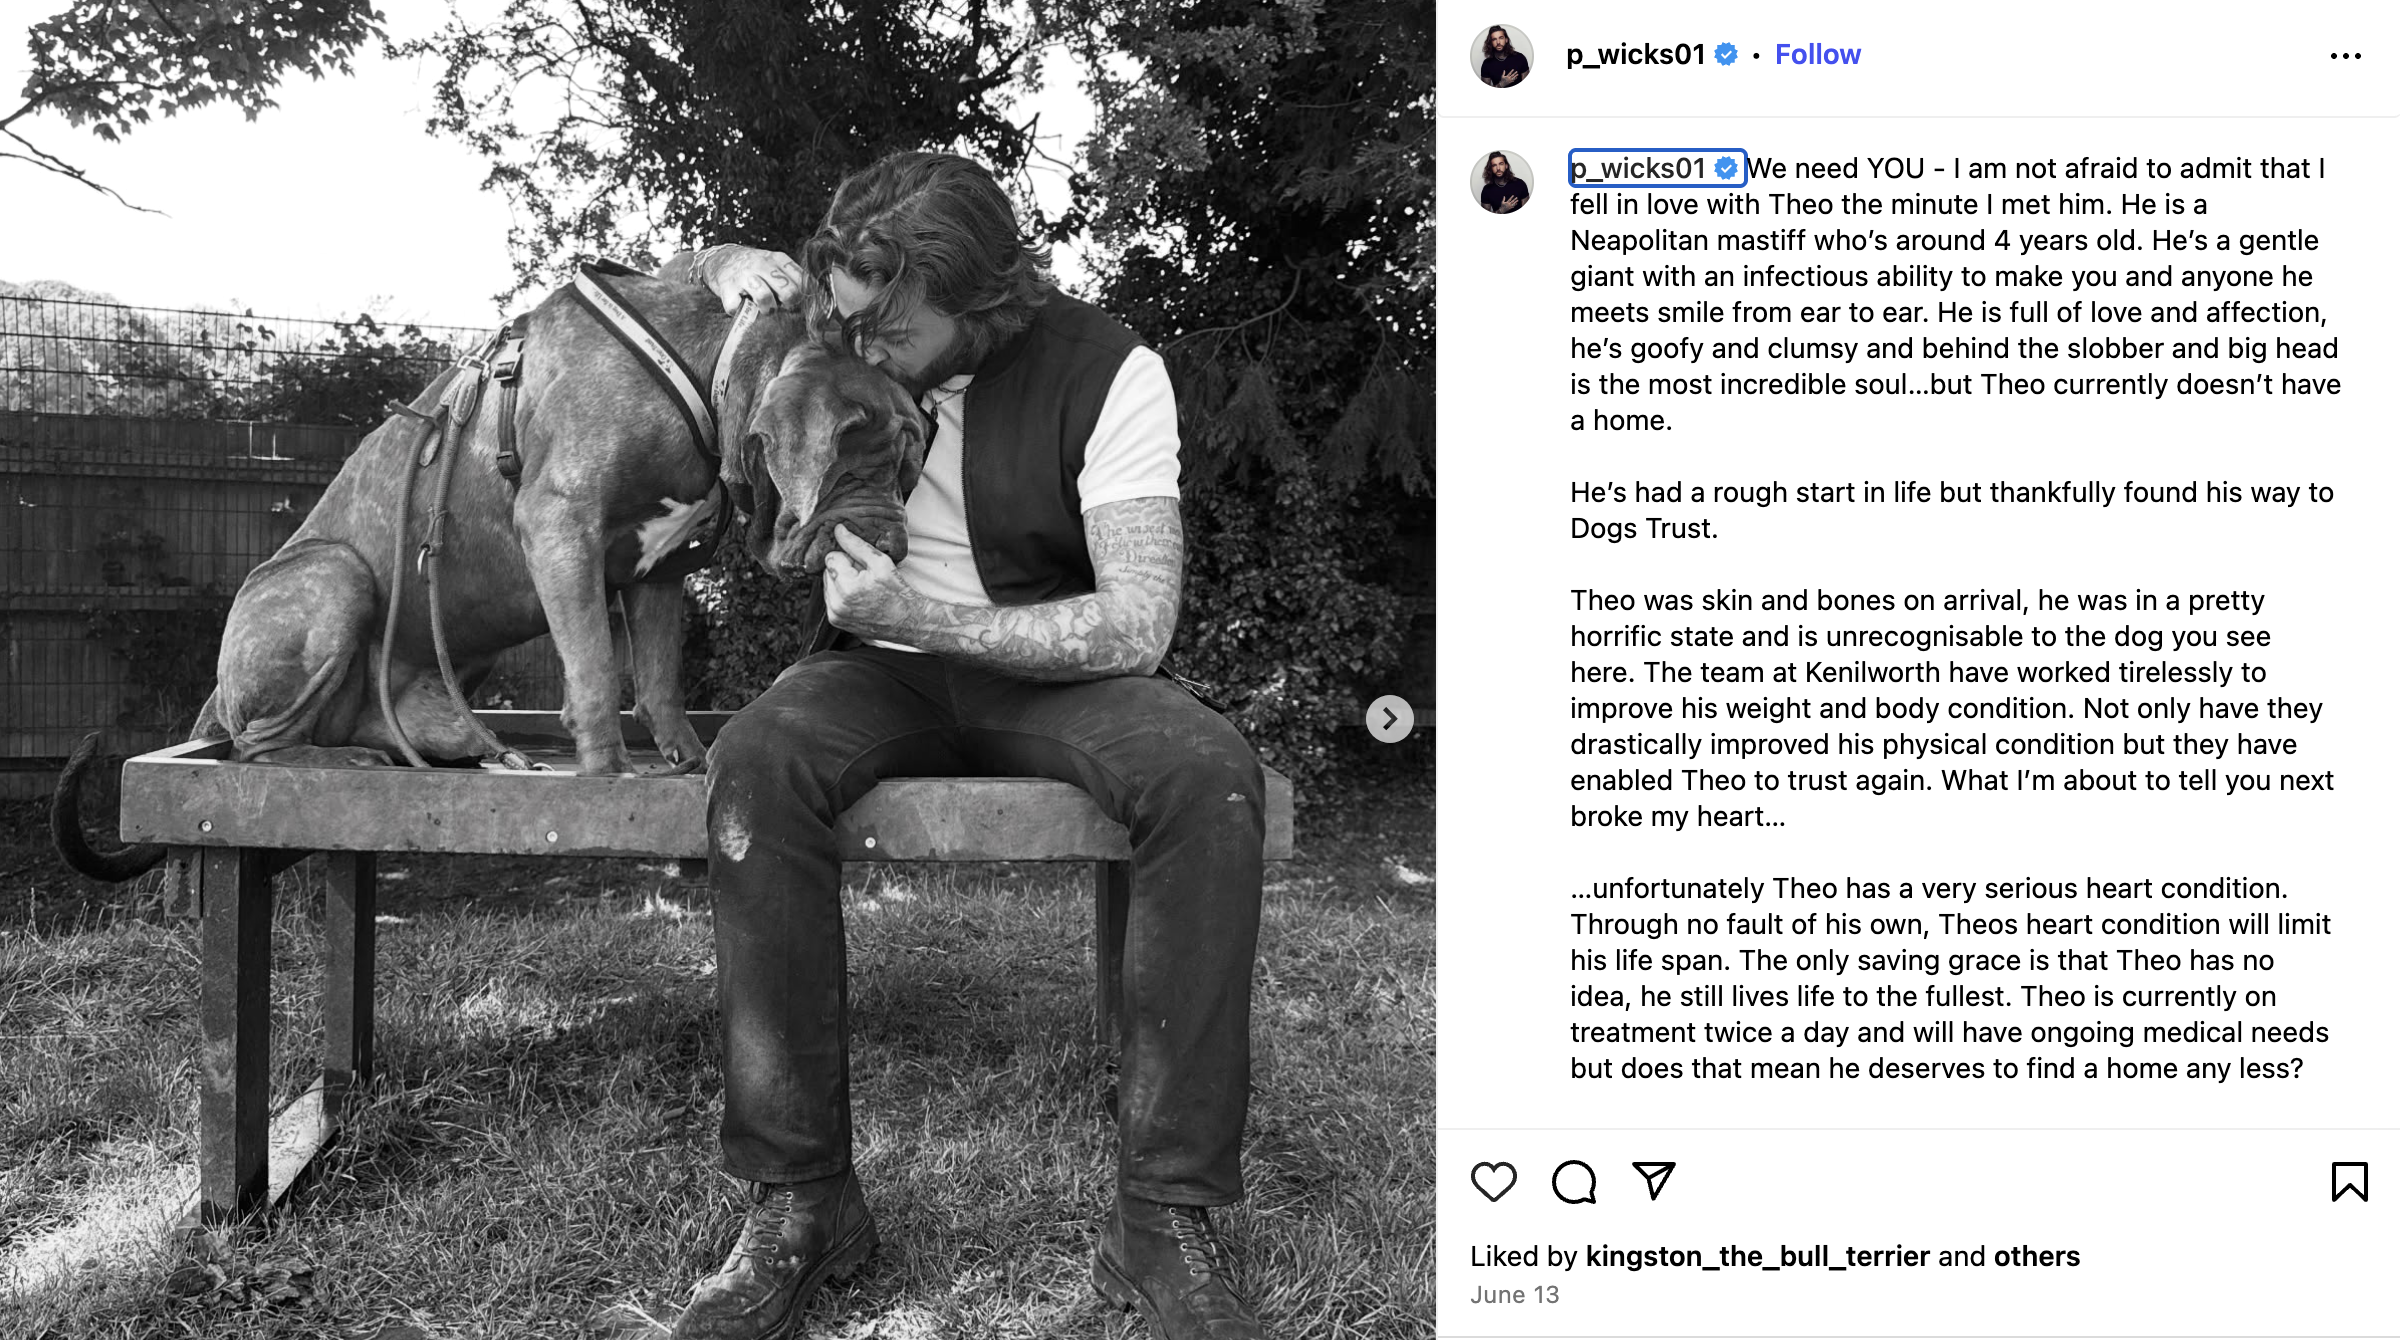Share the post via paper plane icon
This screenshot has height=1340, width=2400.
click(x=1653, y=1181)
